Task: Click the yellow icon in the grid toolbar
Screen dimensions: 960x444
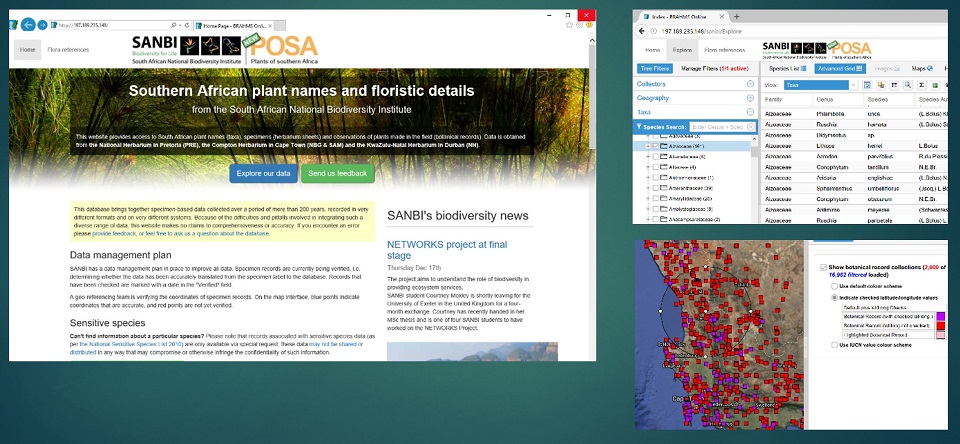Action: 880,85
